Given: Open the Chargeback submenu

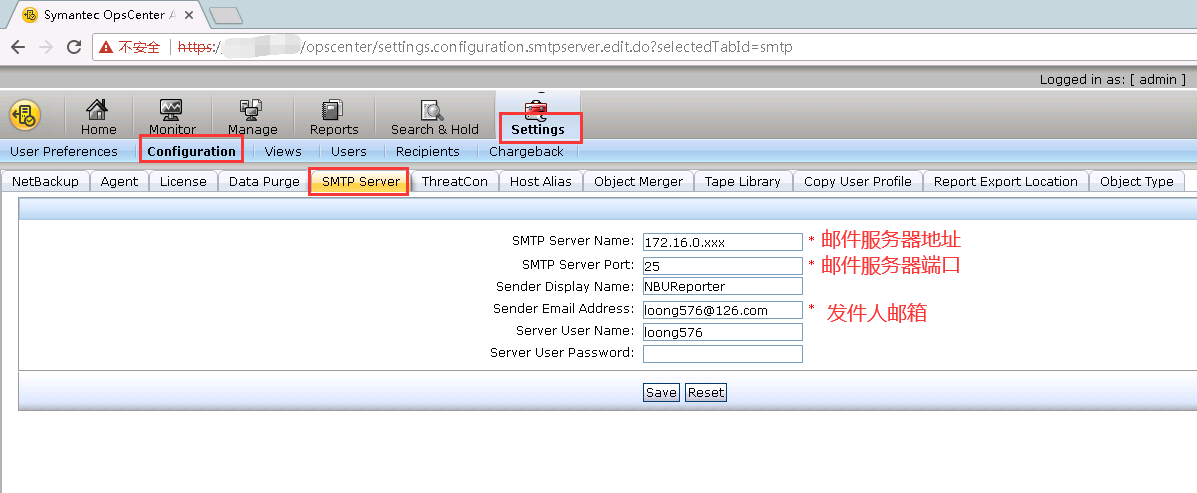Looking at the screenshot, I should click(x=527, y=151).
